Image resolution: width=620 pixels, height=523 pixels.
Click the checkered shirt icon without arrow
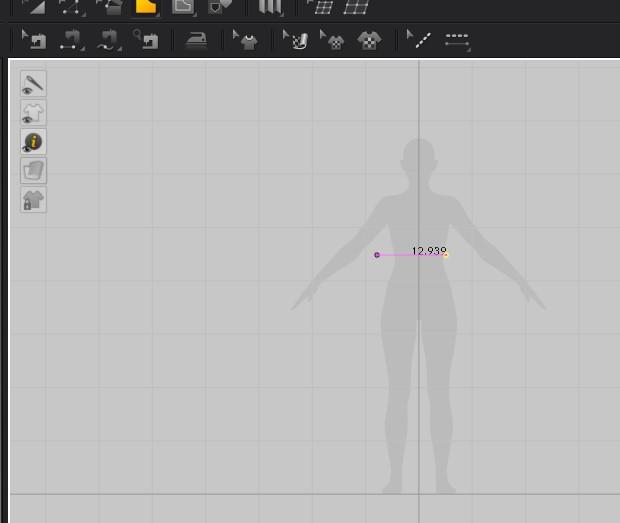click(x=369, y=40)
